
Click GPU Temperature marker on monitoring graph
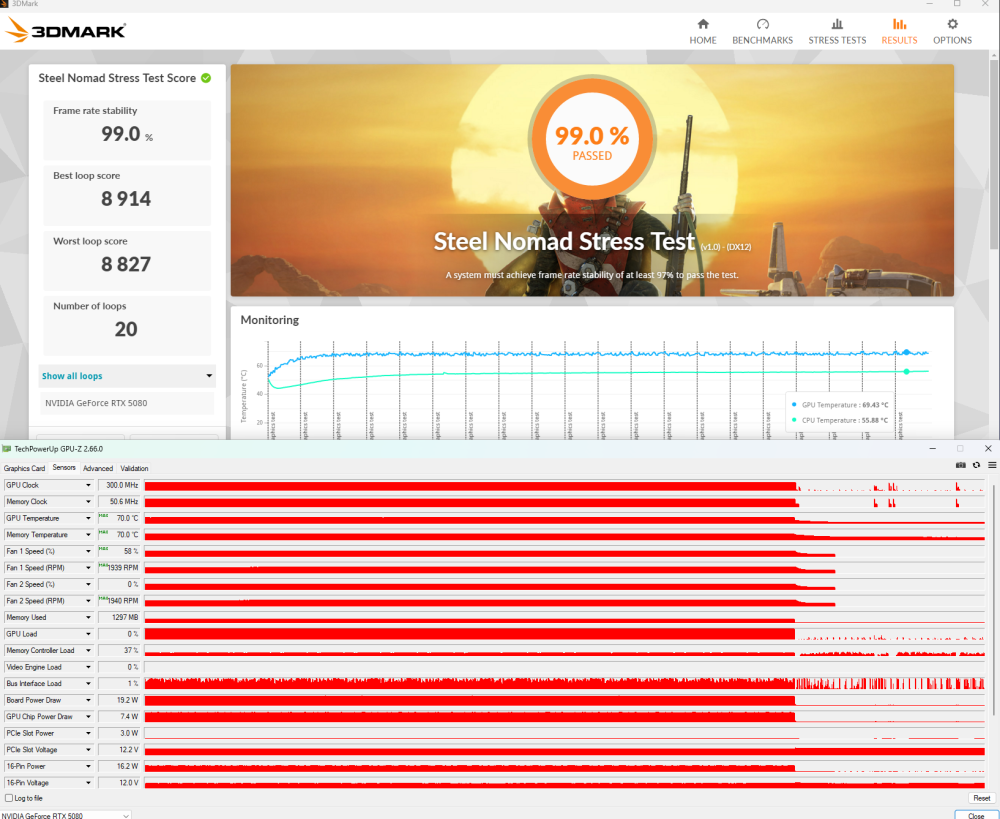[906, 352]
